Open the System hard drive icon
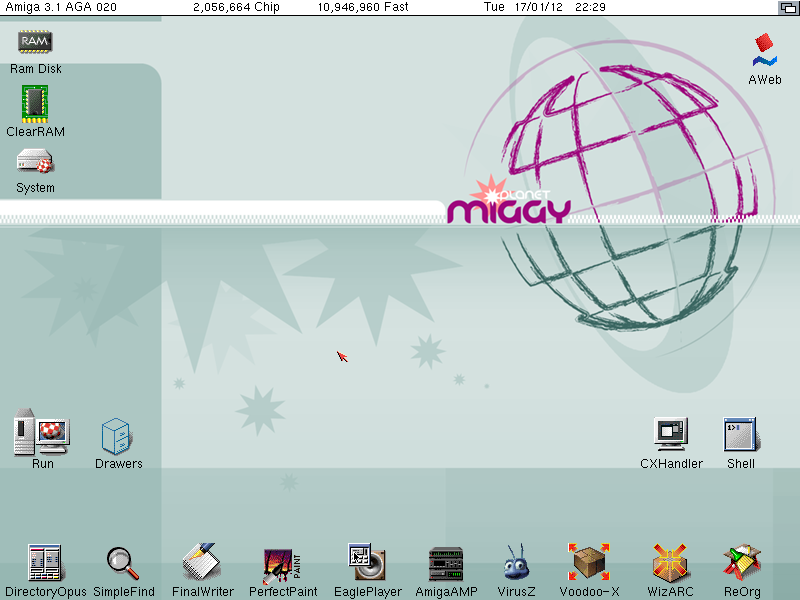The width and height of the screenshot is (800, 600). 35,161
